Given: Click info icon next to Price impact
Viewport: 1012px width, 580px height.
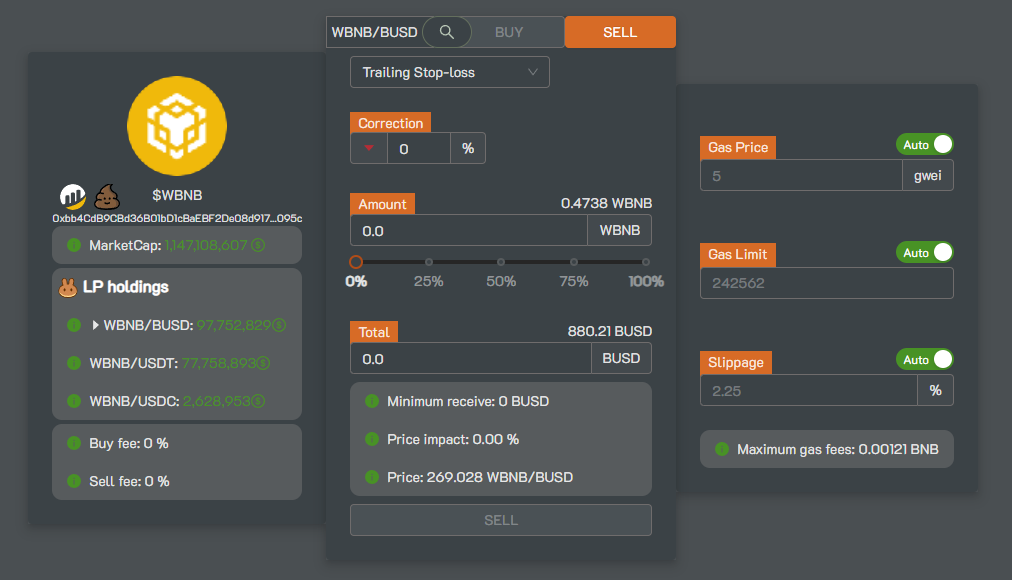Looking at the screenshot, I should [x=371, y=439].
